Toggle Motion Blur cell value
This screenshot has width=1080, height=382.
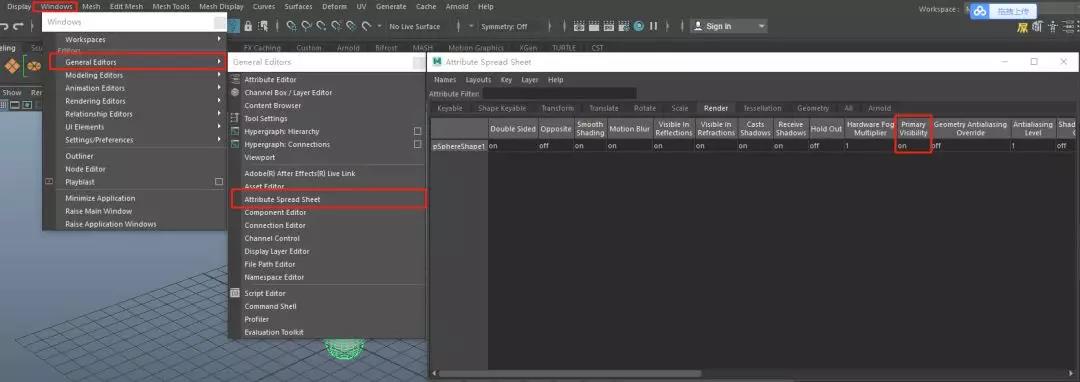tap(630, 146)
